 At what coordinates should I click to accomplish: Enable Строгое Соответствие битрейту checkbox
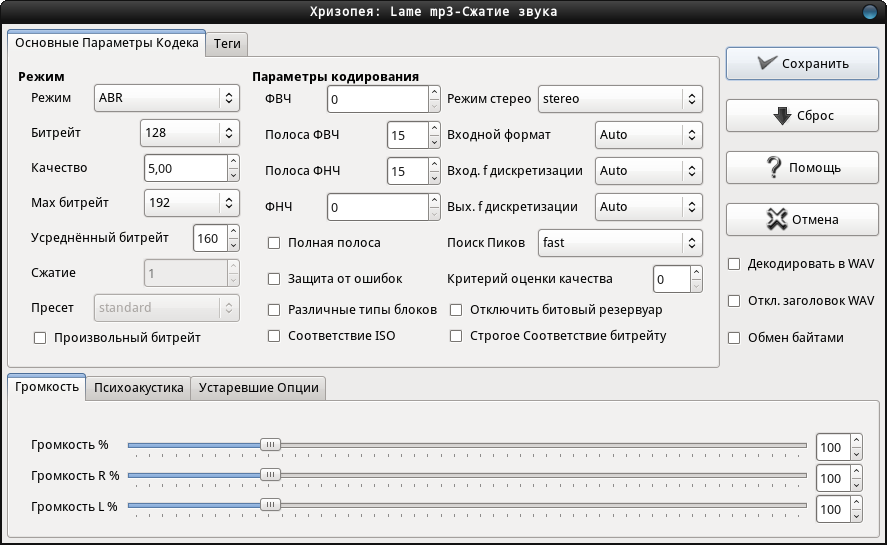click(455, 336)
